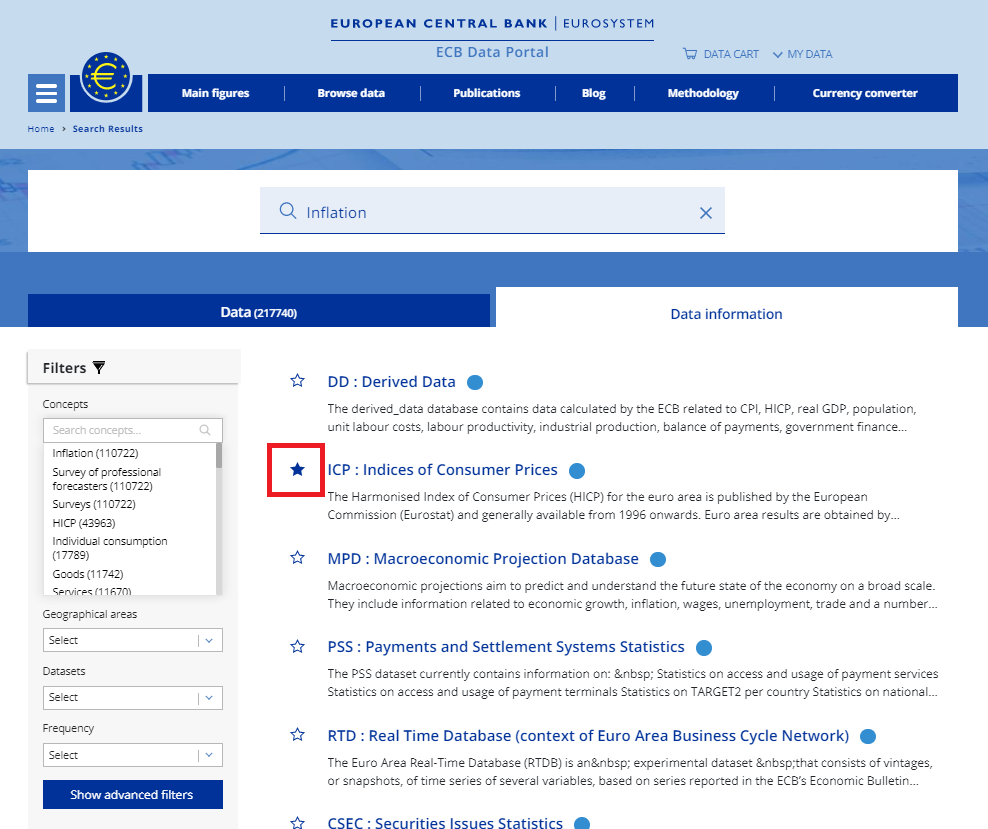Screen dimensions: 988x829
Task: Click info dot next to MPD dataset
Action: point(657,560)
